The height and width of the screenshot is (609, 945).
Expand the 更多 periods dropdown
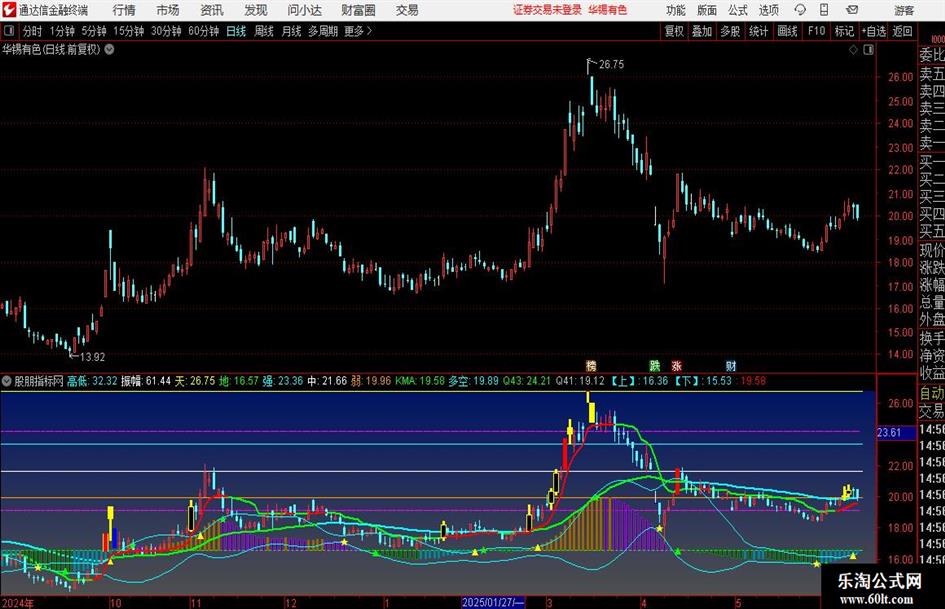tap(358, 31)
